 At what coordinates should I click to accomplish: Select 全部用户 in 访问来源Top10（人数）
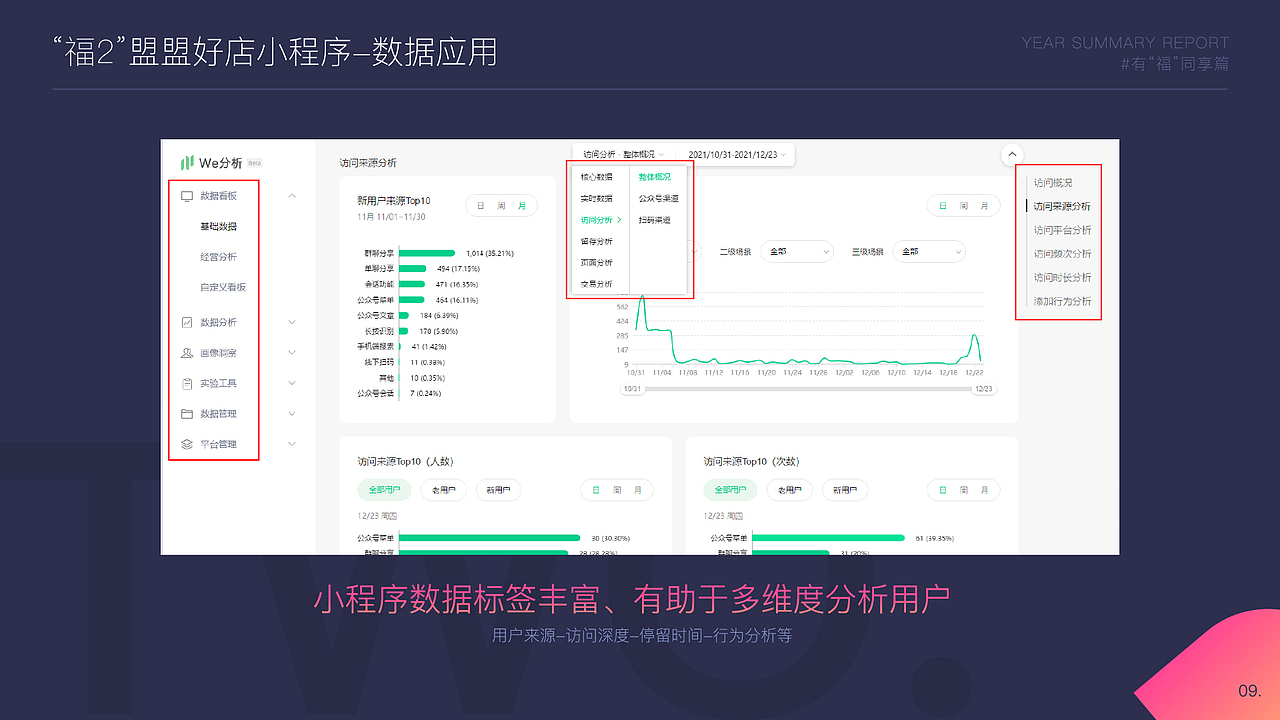tap(384, 491)
